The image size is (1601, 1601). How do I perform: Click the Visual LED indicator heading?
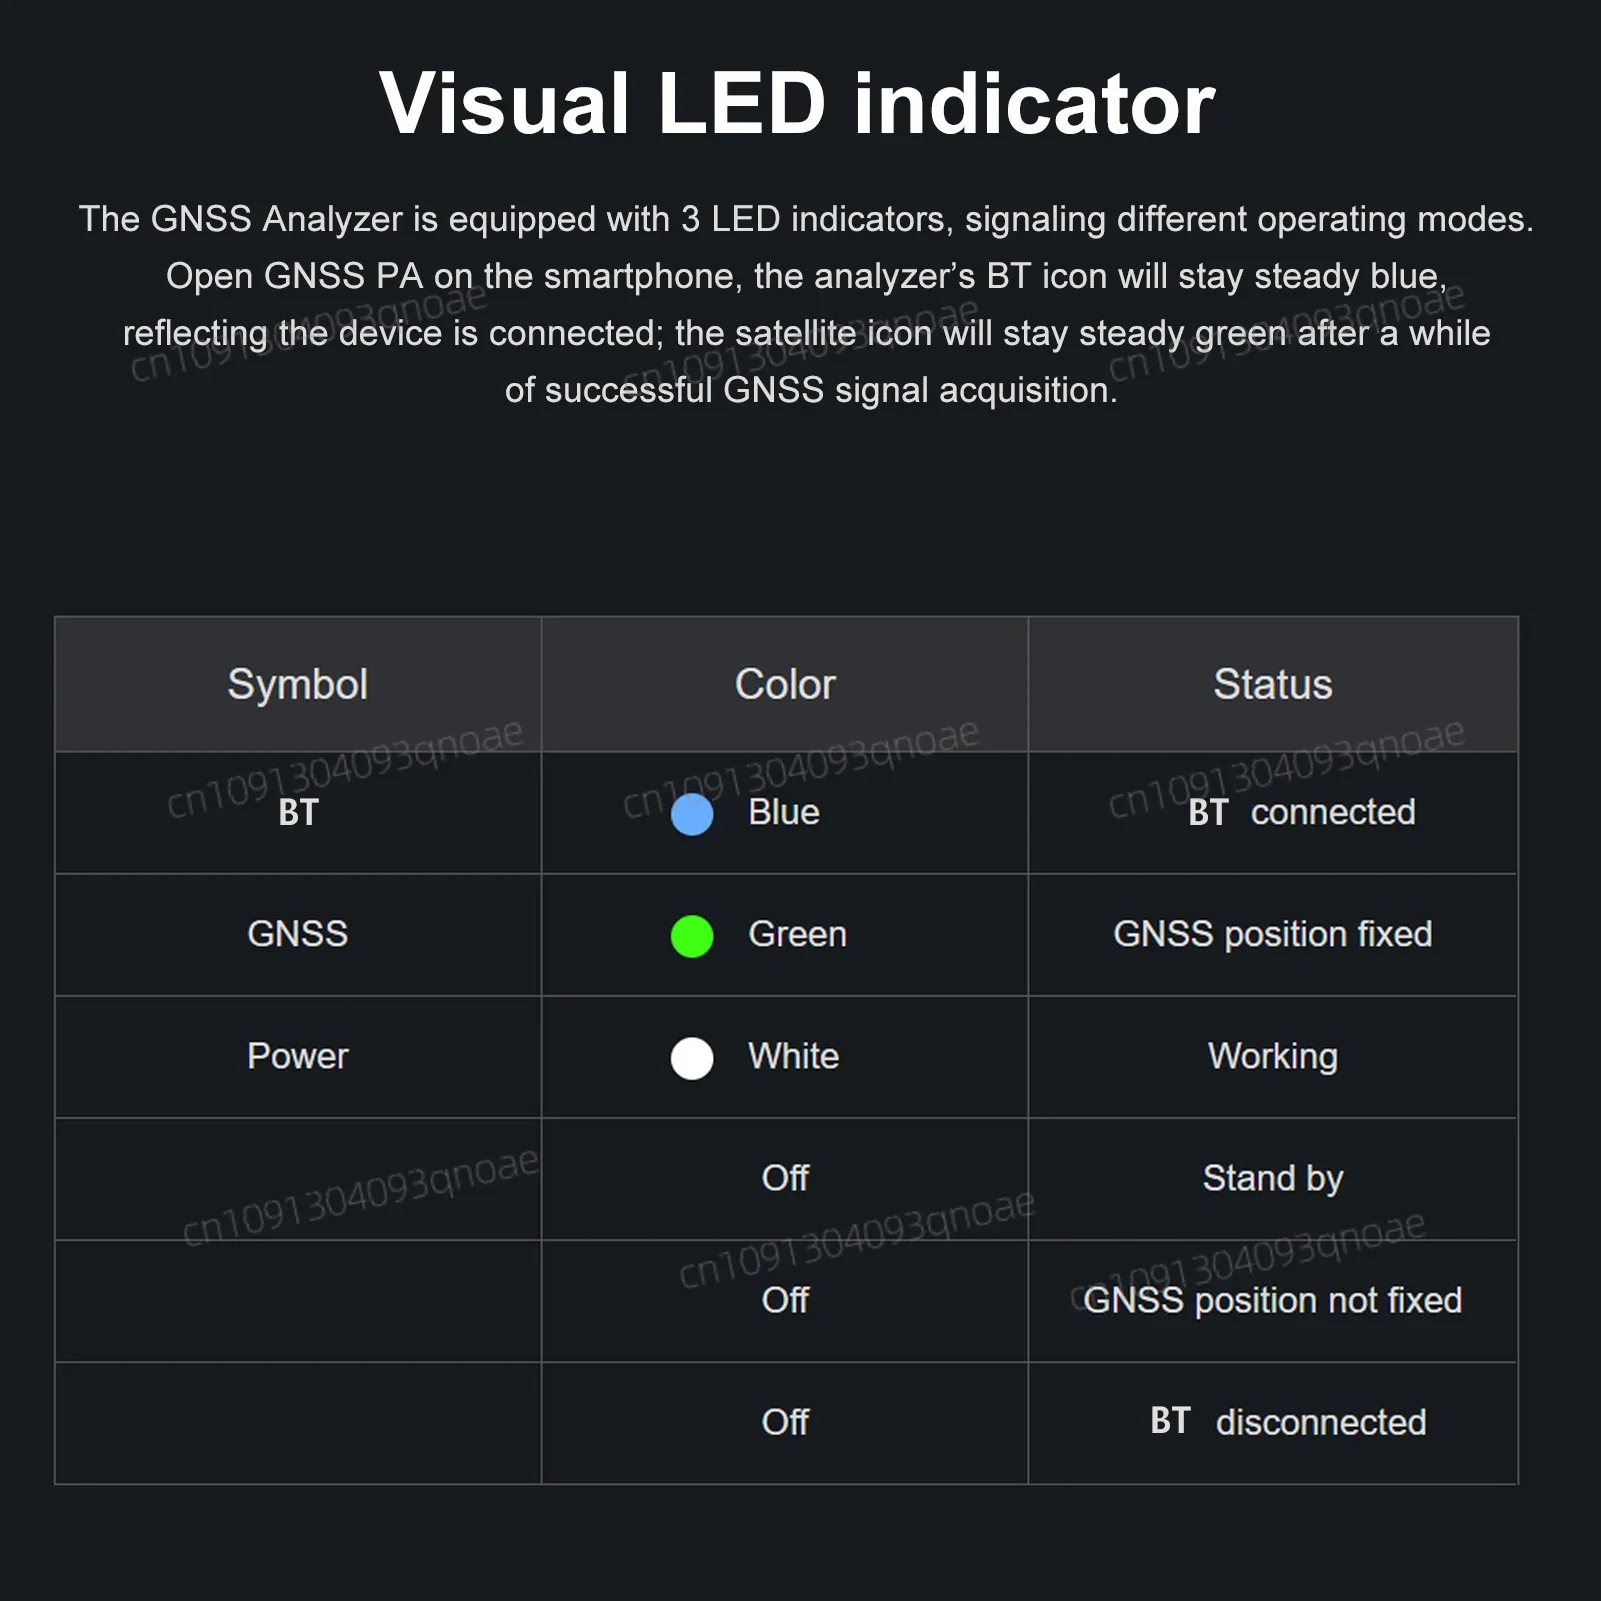[x=797, y=104]
